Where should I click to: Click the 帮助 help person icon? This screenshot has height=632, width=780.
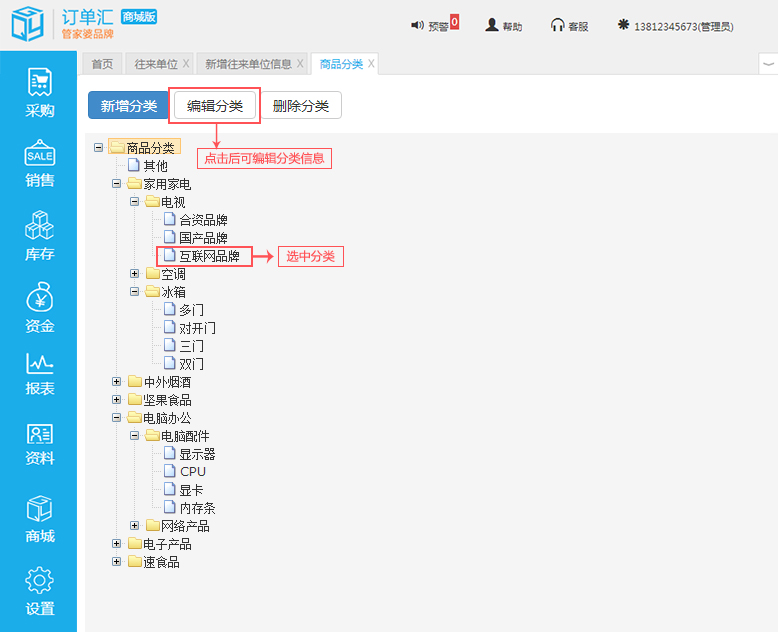point(491,25)
